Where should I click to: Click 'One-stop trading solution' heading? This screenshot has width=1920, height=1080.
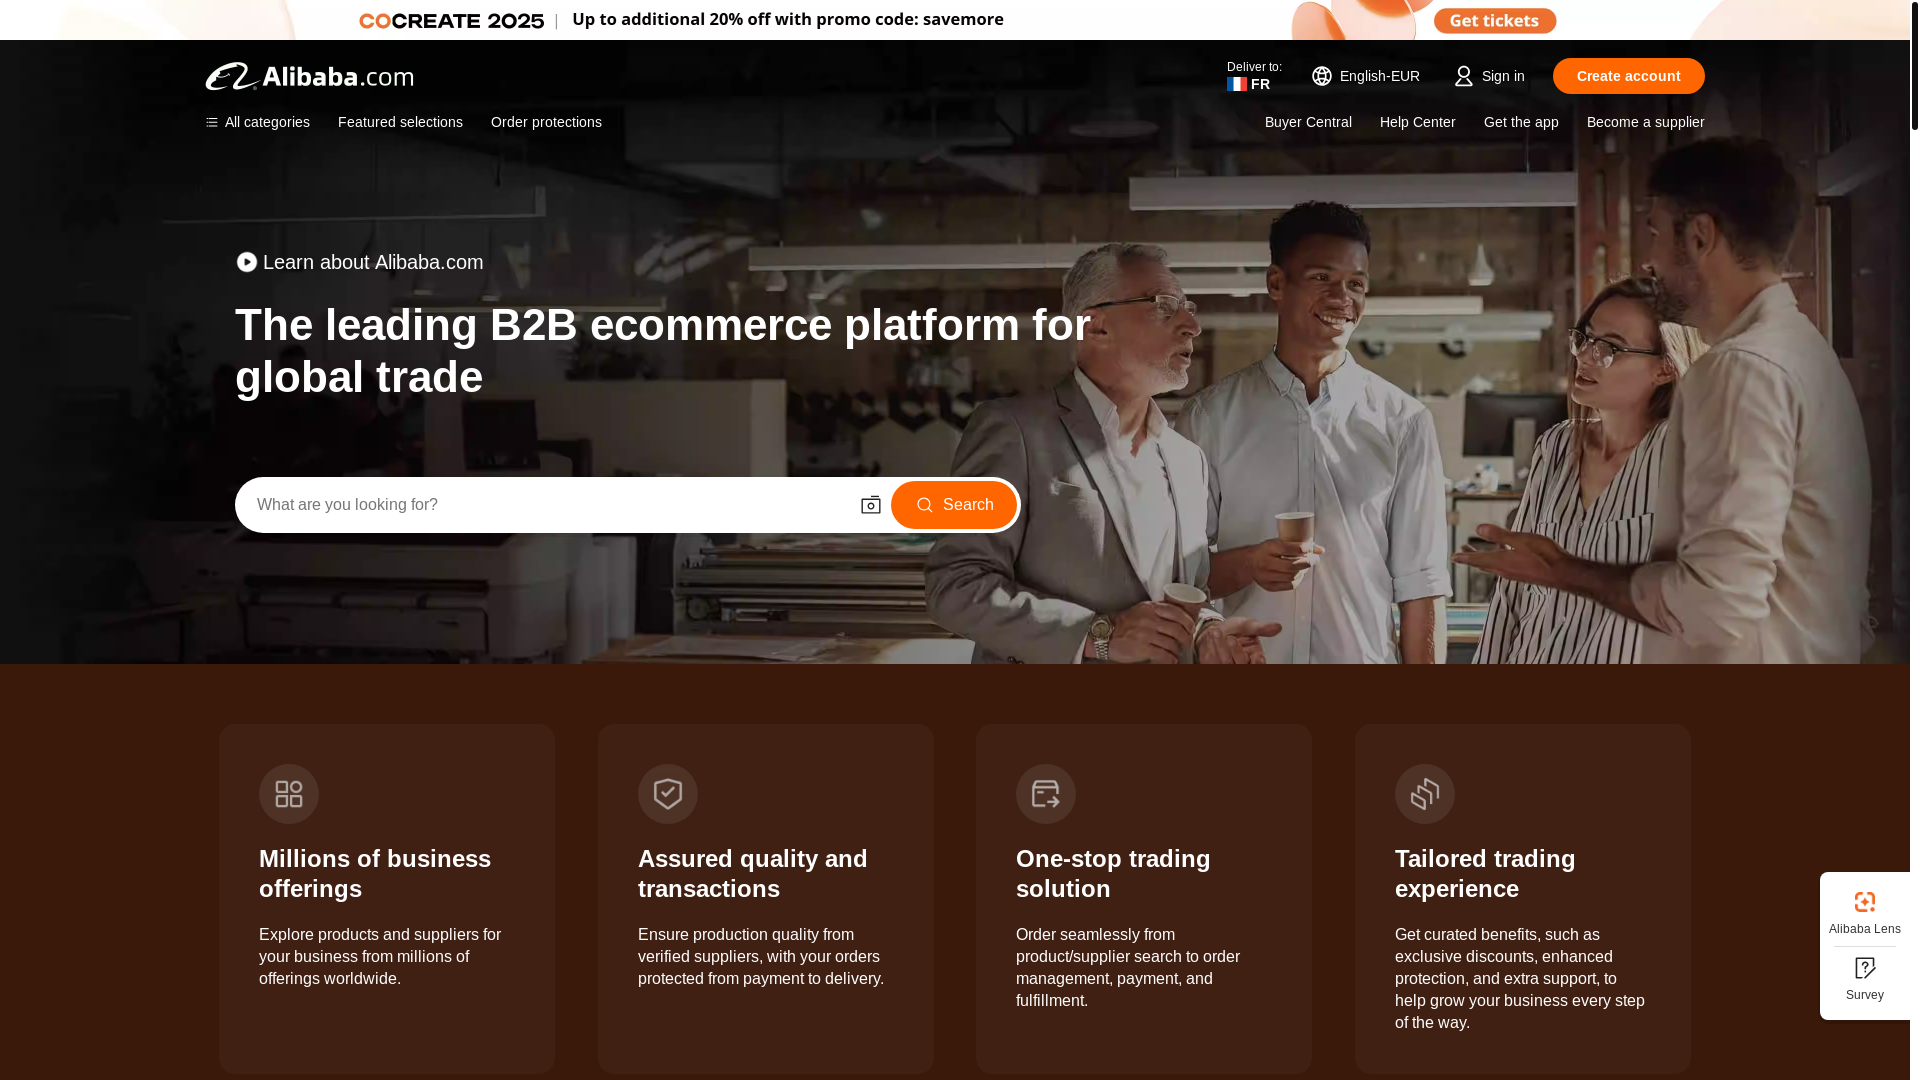(x=1113, y=874)
